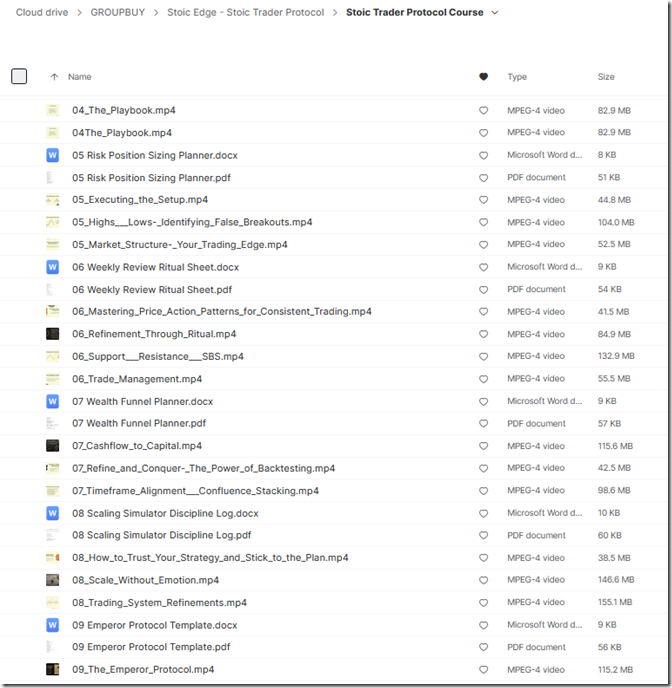Click Word icon for 08 Scaling Simulator Discipline Log.docx
This screenshot has height=688, width=672.
tap(53, 513)
